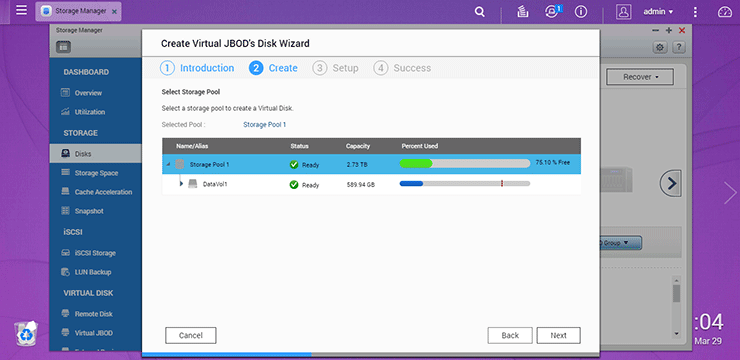Open the search magnifier icon
This screenshot has width=740, height=360.
[479, 12]
